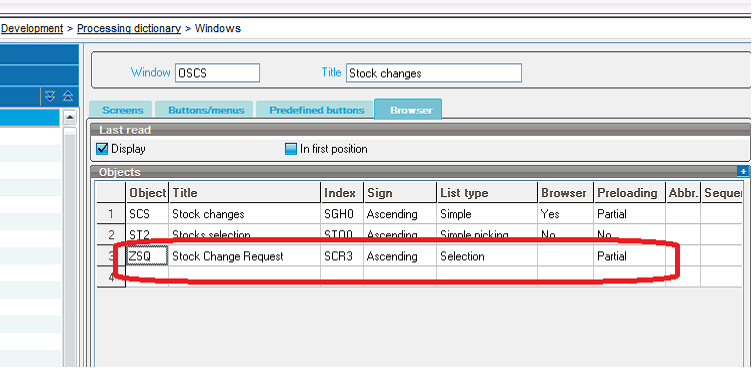Viewport: 755px width, 368px height.
Task: Select the ZSQ object cell
Action: pyautogui.click(x=147, y=256)
